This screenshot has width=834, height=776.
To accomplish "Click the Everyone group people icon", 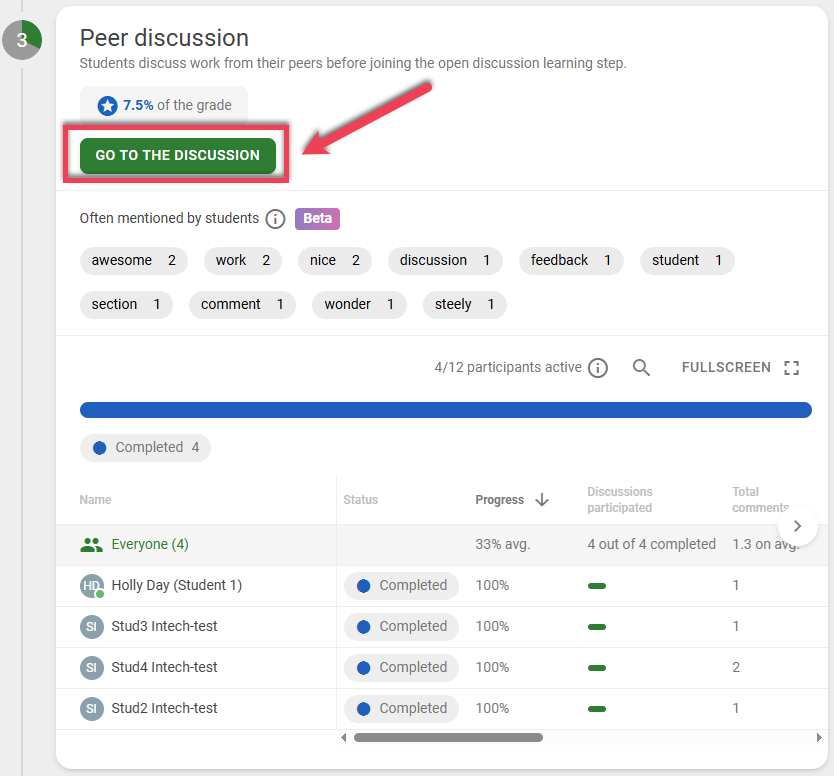I will (93, 544).
